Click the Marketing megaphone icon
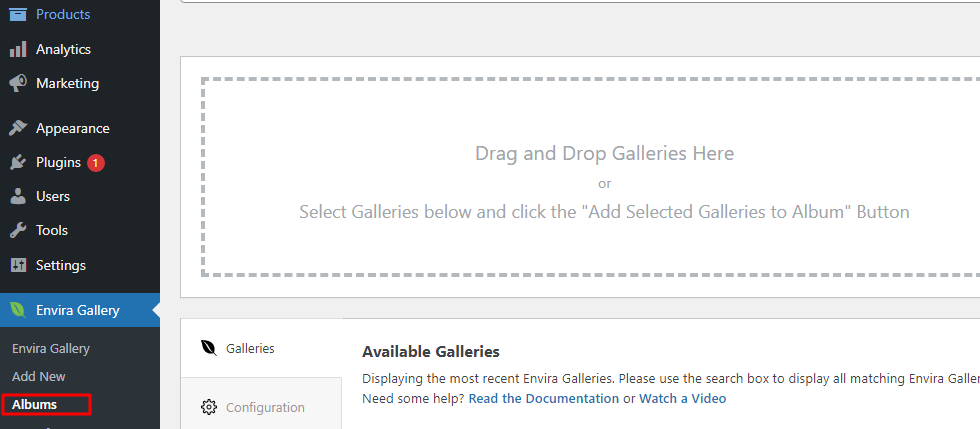980x429 pixels. click(18, 83)
